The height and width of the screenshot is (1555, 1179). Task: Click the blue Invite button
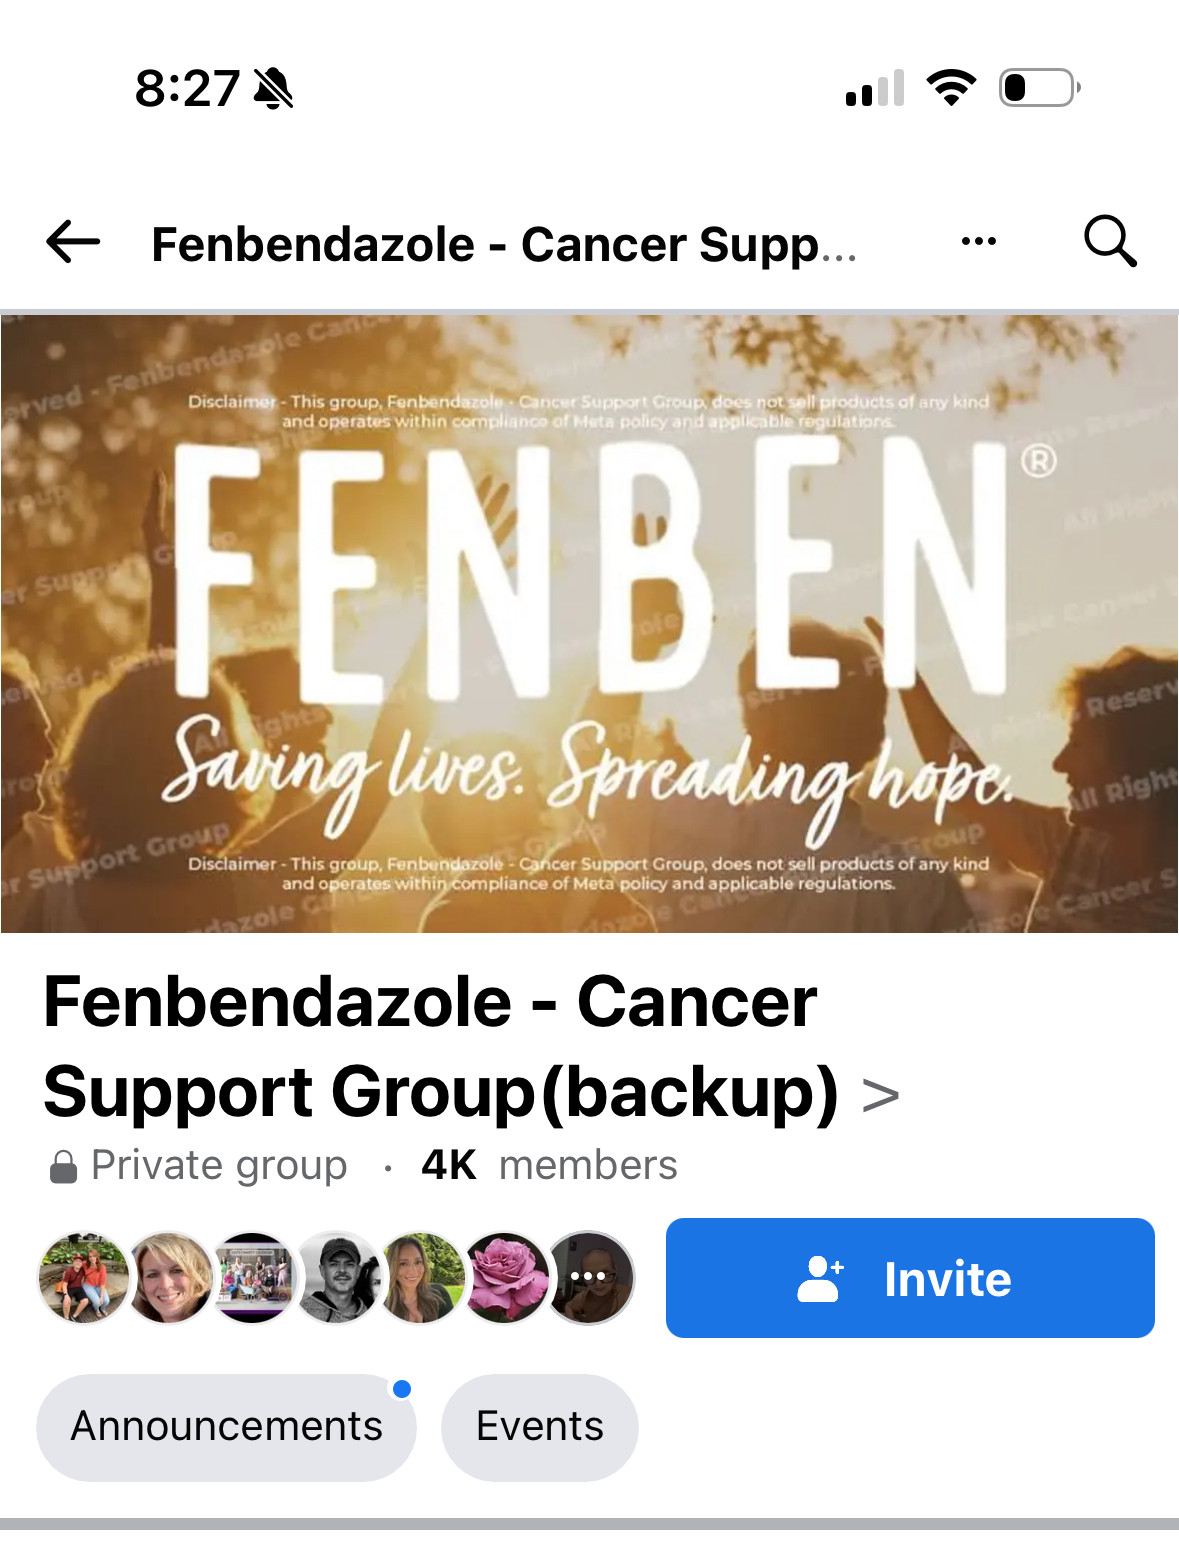click(x=910, y=1278)
